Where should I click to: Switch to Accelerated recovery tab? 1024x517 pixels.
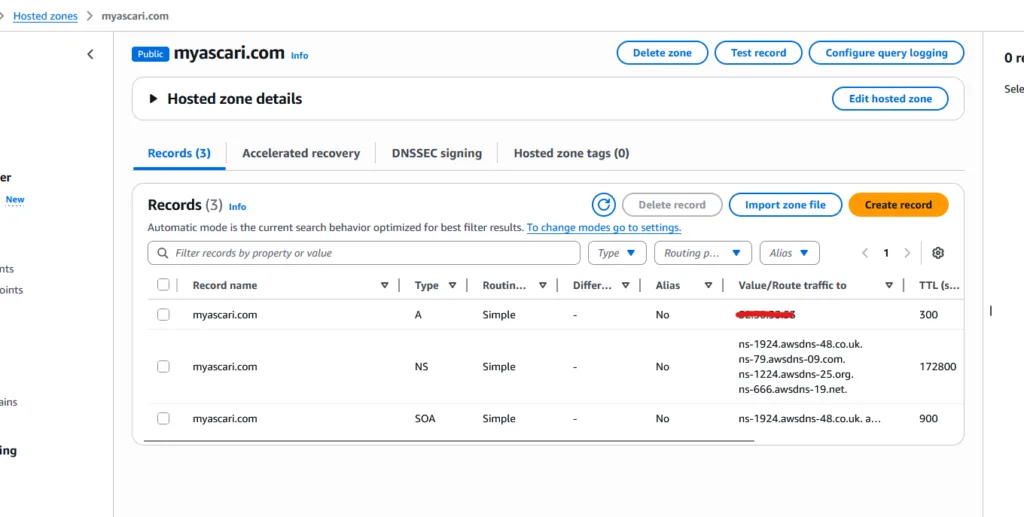pyautogui.click(x=301, y=153)
